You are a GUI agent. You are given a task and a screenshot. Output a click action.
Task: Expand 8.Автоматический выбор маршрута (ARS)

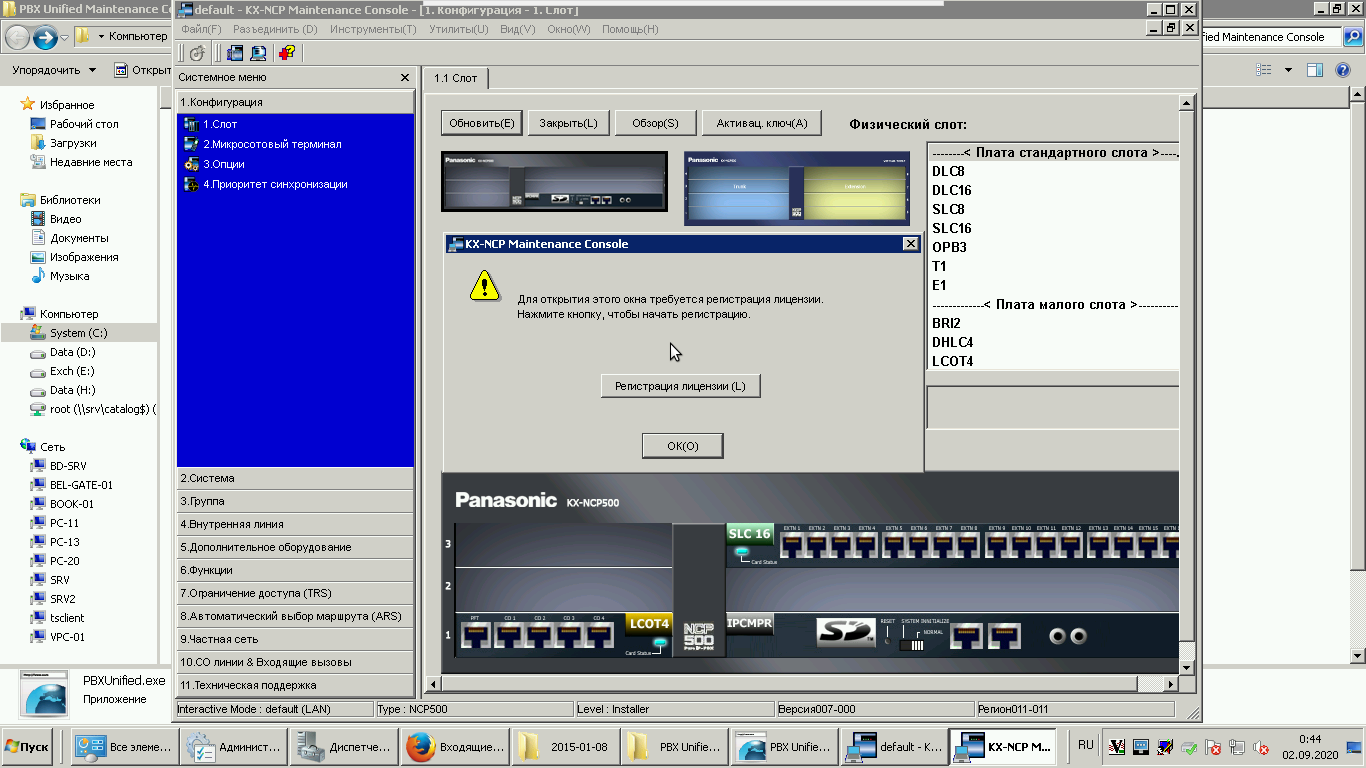pos(295,616)
